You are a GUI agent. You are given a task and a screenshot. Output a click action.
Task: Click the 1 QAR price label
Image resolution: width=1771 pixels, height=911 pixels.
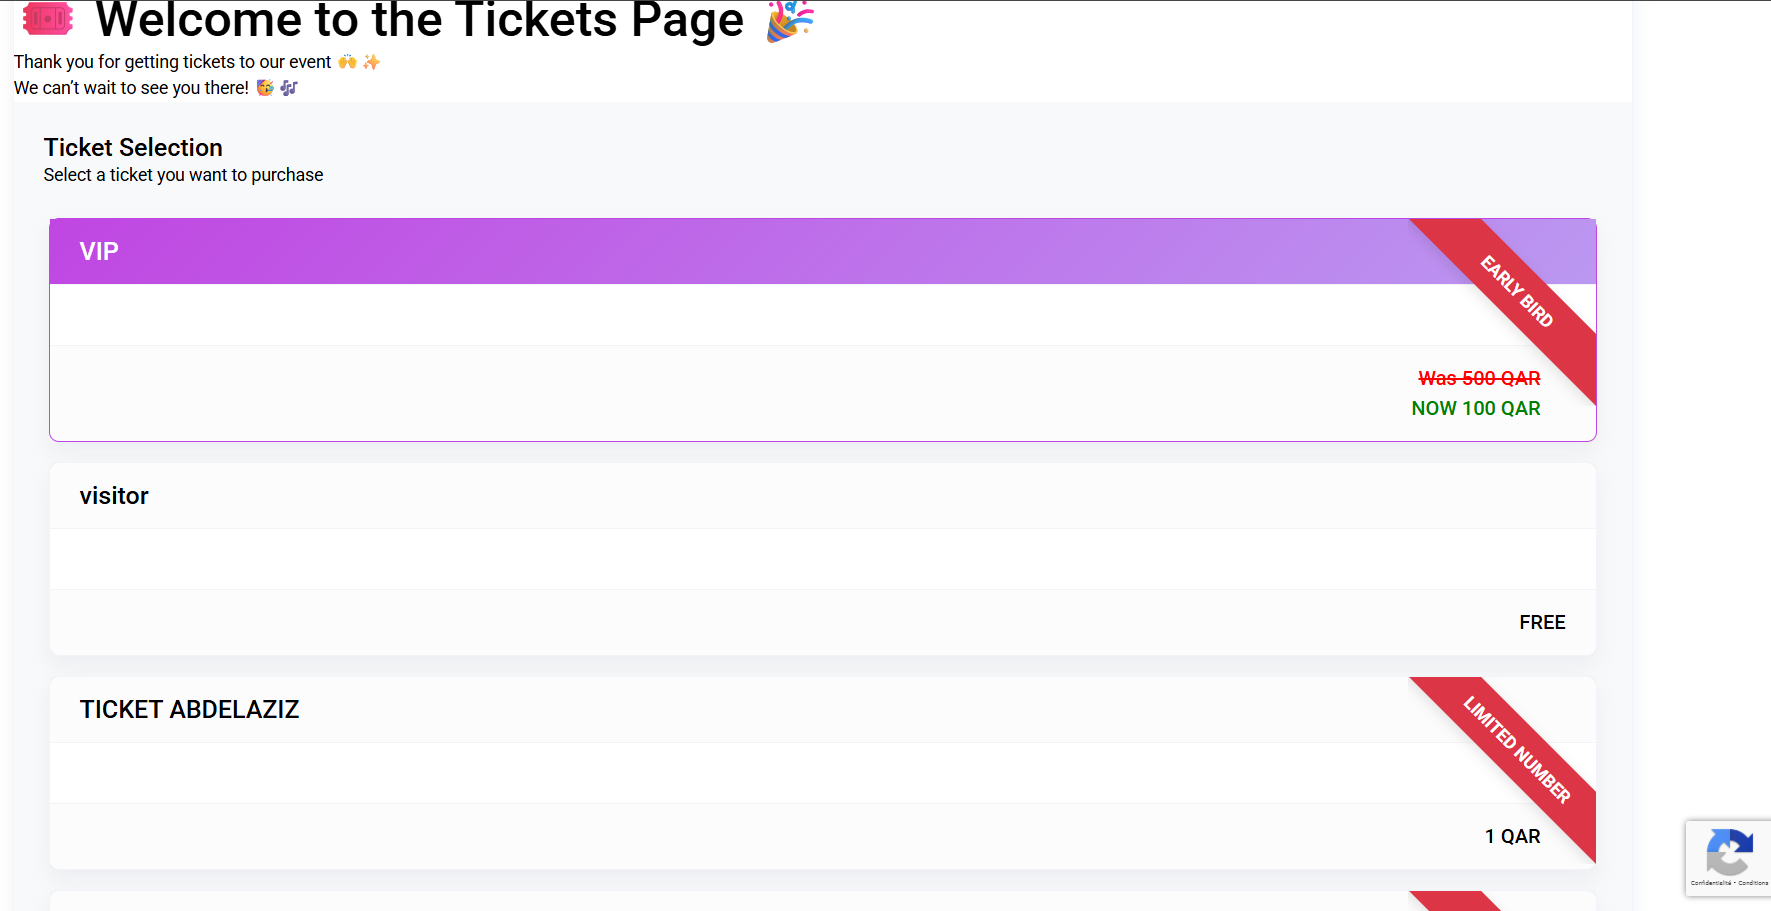(1512, 836)
